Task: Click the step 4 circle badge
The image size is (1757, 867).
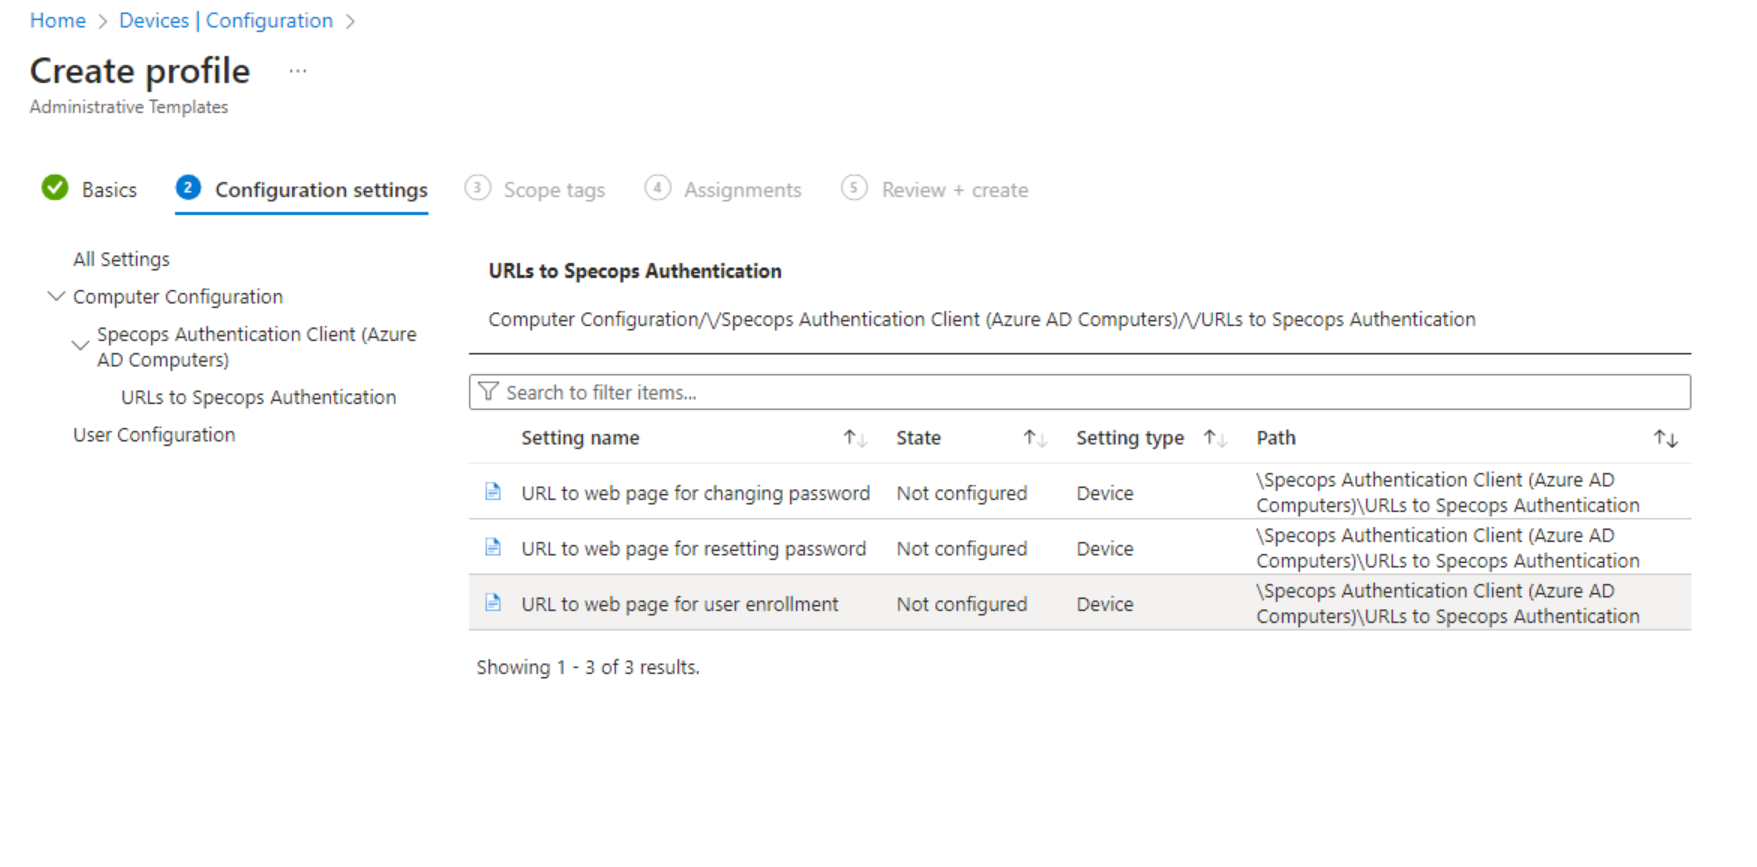Action: 658,188
